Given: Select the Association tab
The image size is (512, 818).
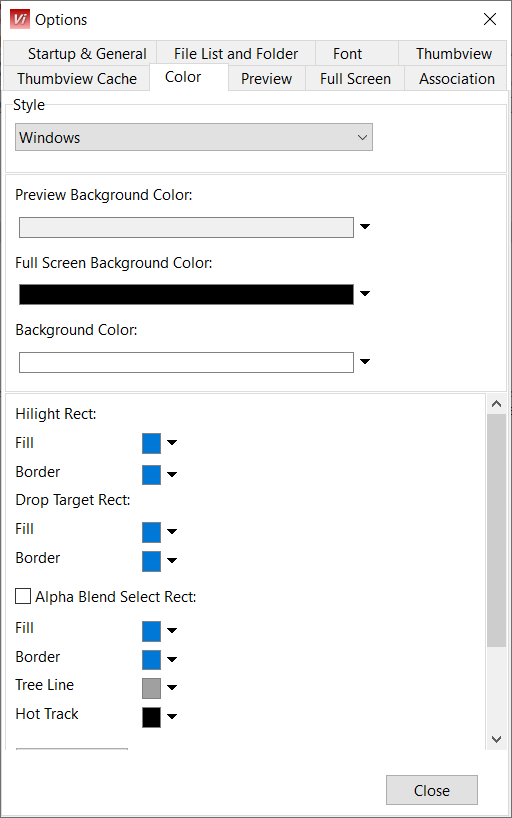Looking at the screenshot, I should 456,79.
